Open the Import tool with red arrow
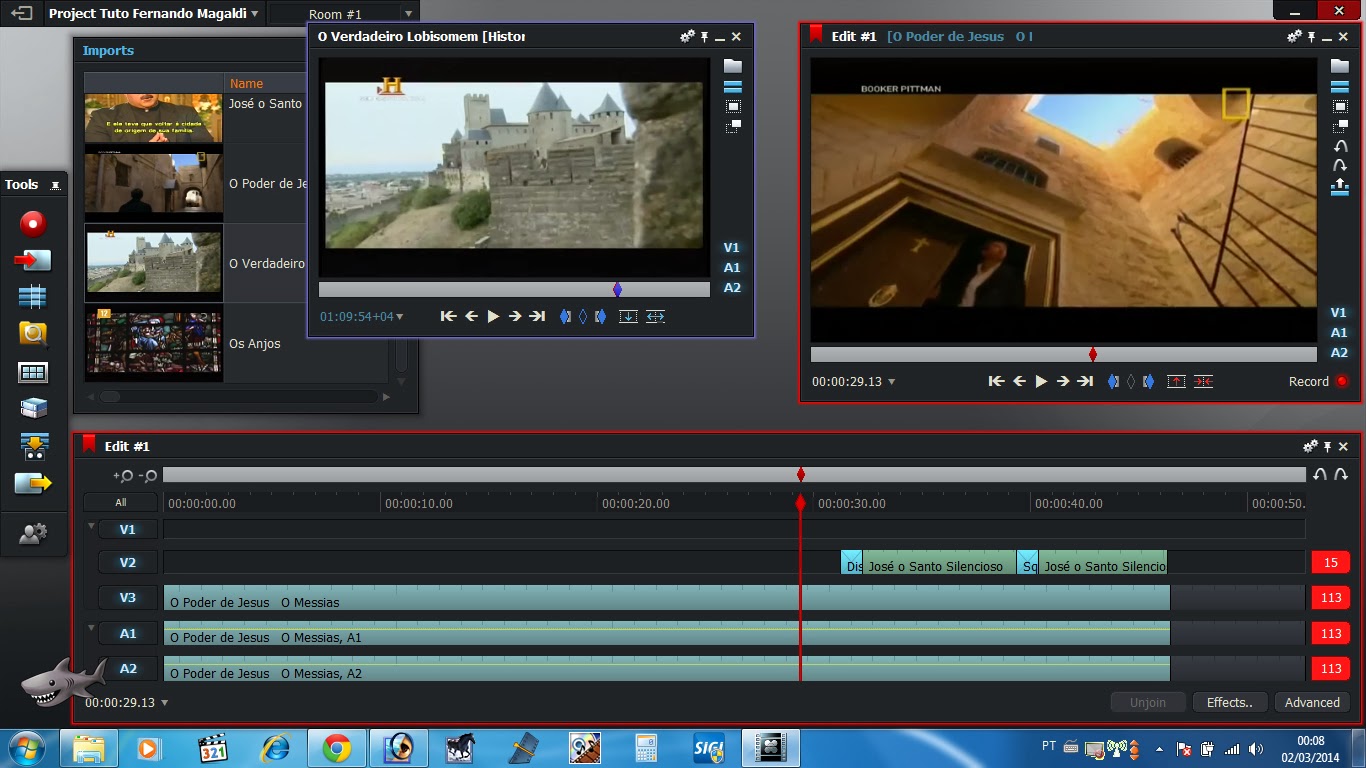The width and height of the screenshot is (1366, 768). [33, 260]
